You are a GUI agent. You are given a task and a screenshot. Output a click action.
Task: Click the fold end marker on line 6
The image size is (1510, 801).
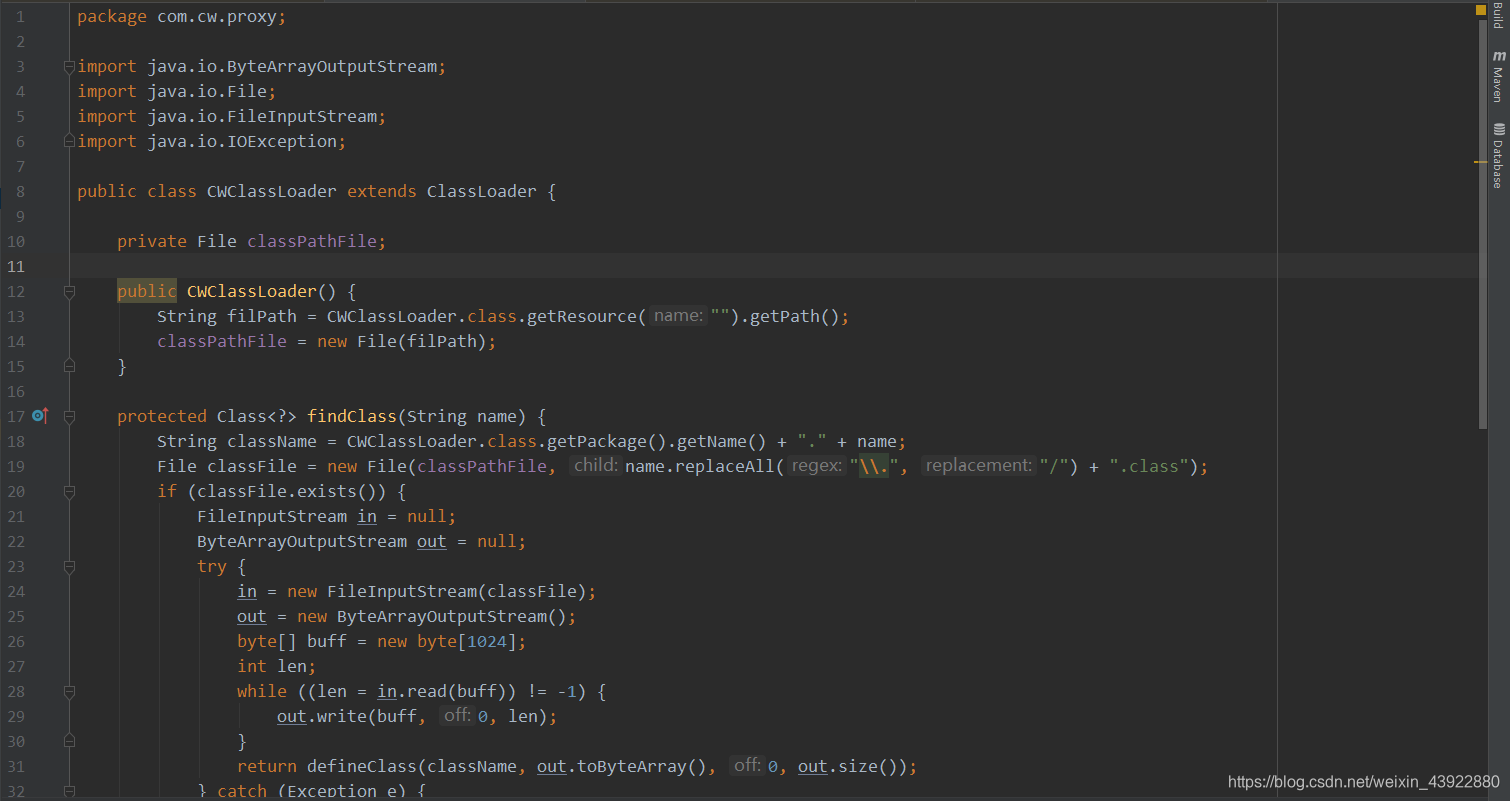tap(69, 142)
